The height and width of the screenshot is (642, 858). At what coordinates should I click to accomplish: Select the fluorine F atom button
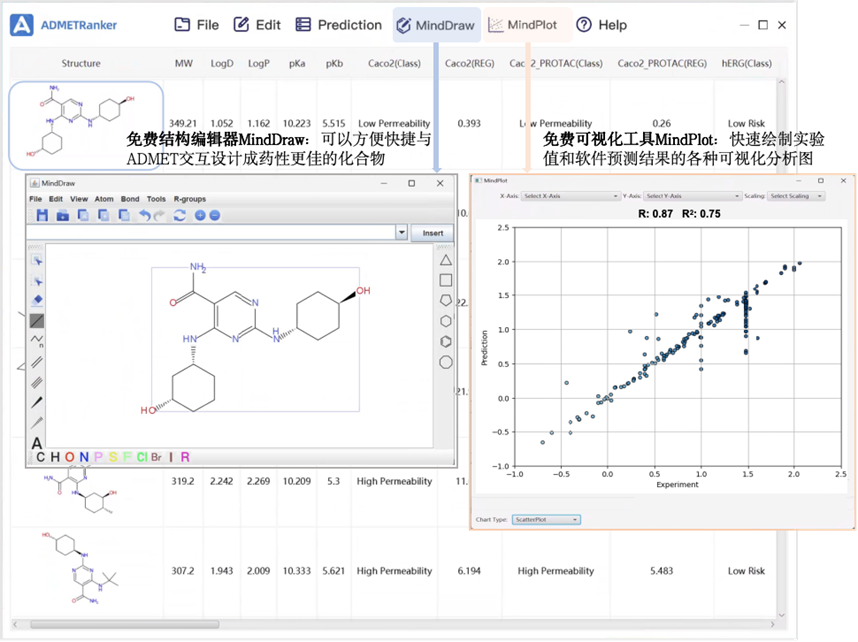pyautogui.click(x=127, y=457)
